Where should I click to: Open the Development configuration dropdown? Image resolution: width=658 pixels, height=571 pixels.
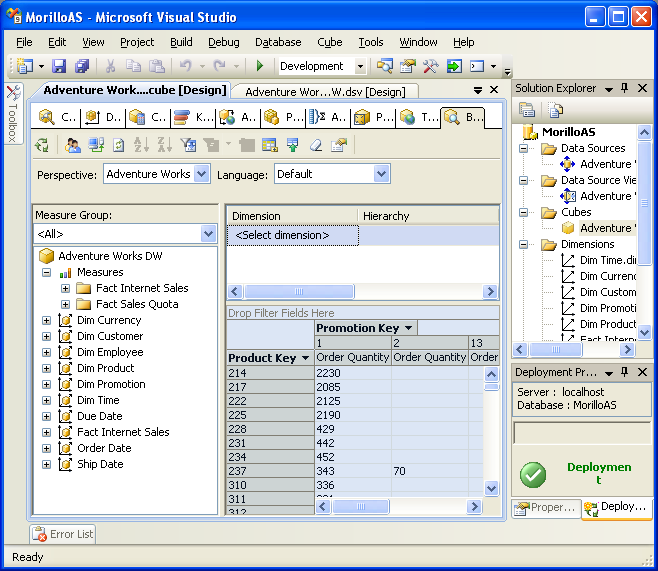coord(360,66)
